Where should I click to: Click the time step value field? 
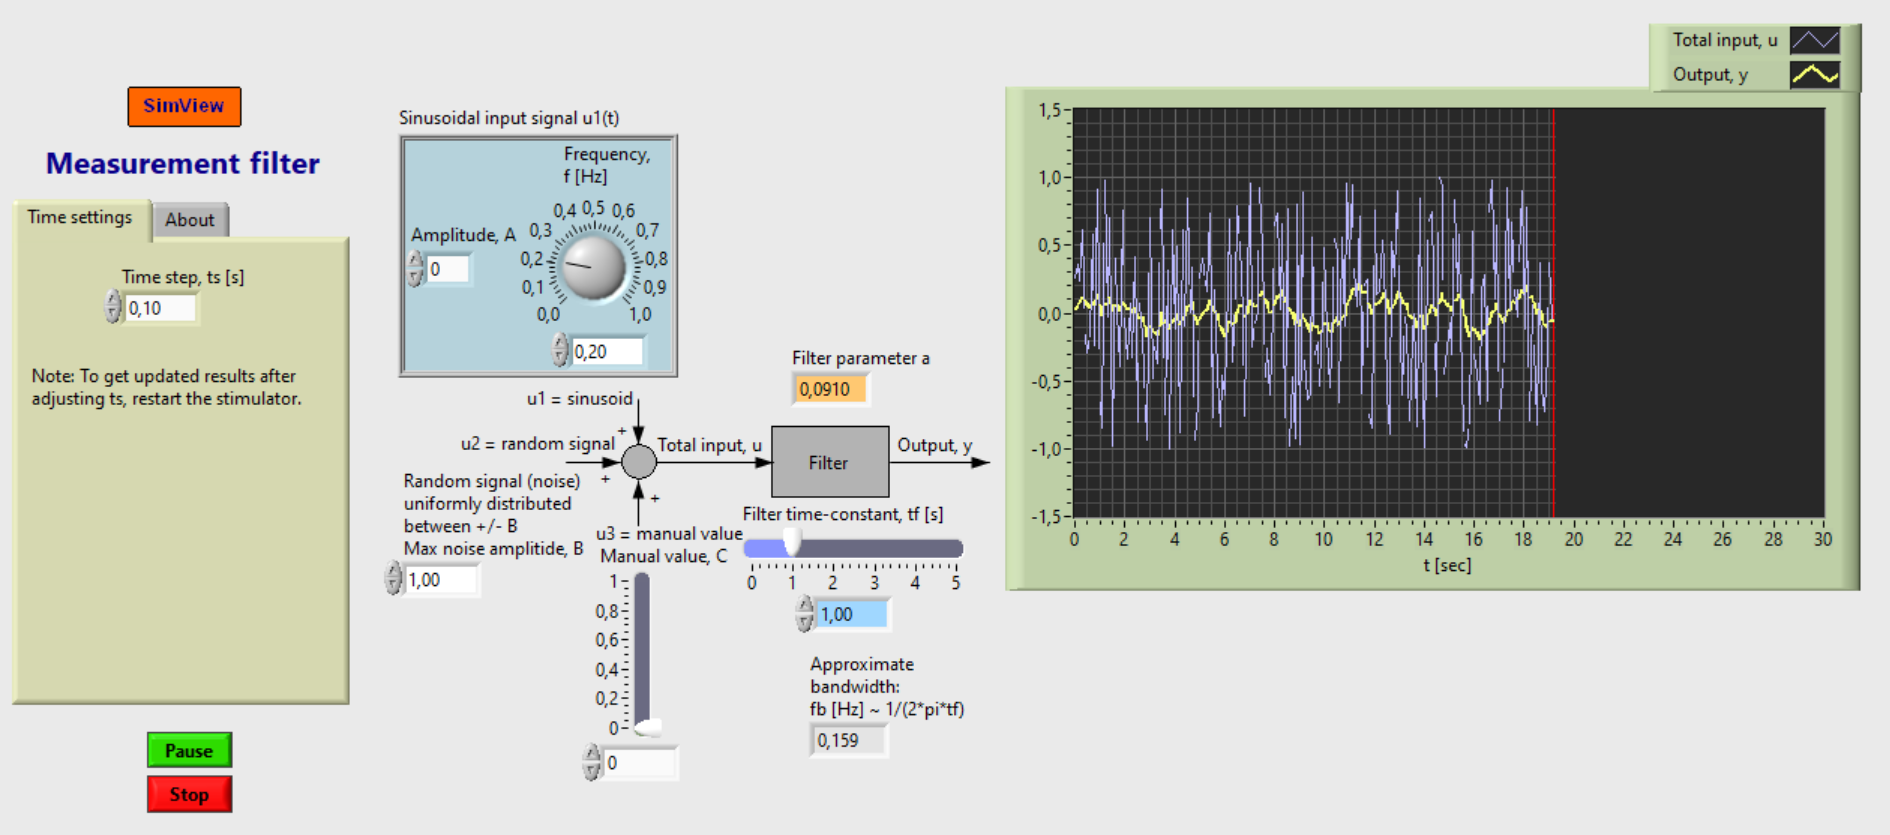click(x=160, y=308)
